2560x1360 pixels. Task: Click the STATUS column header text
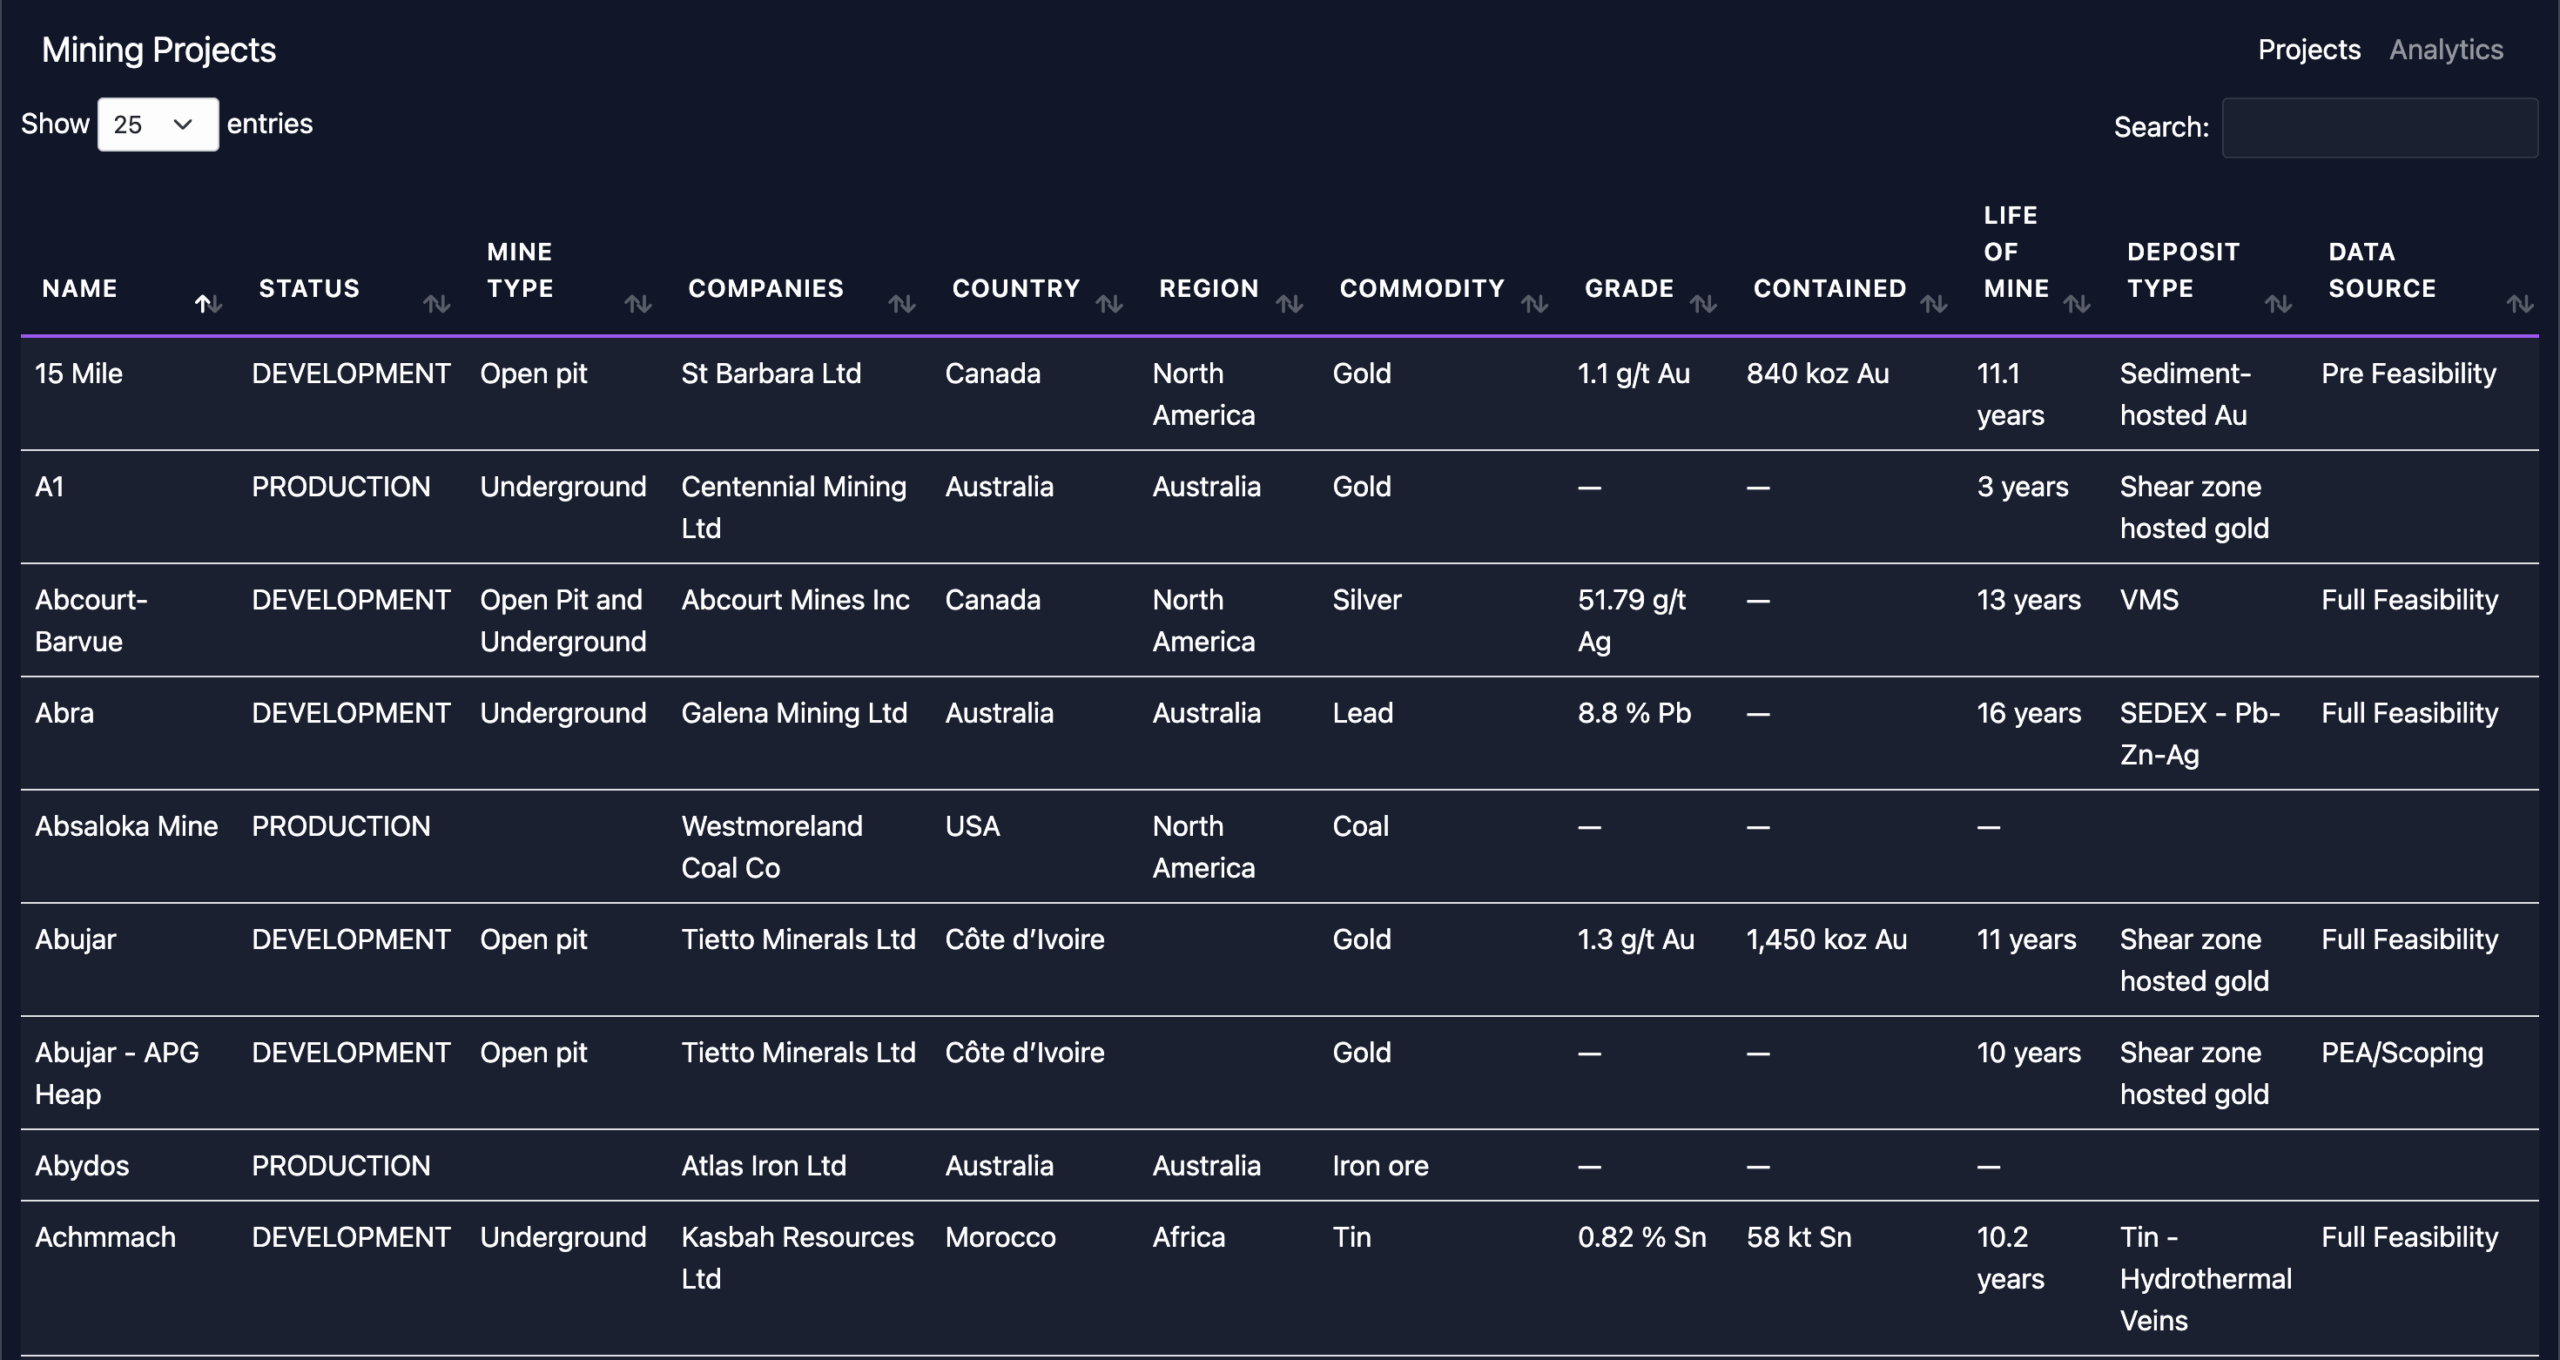pyautogui.click(x=309, y=288)
